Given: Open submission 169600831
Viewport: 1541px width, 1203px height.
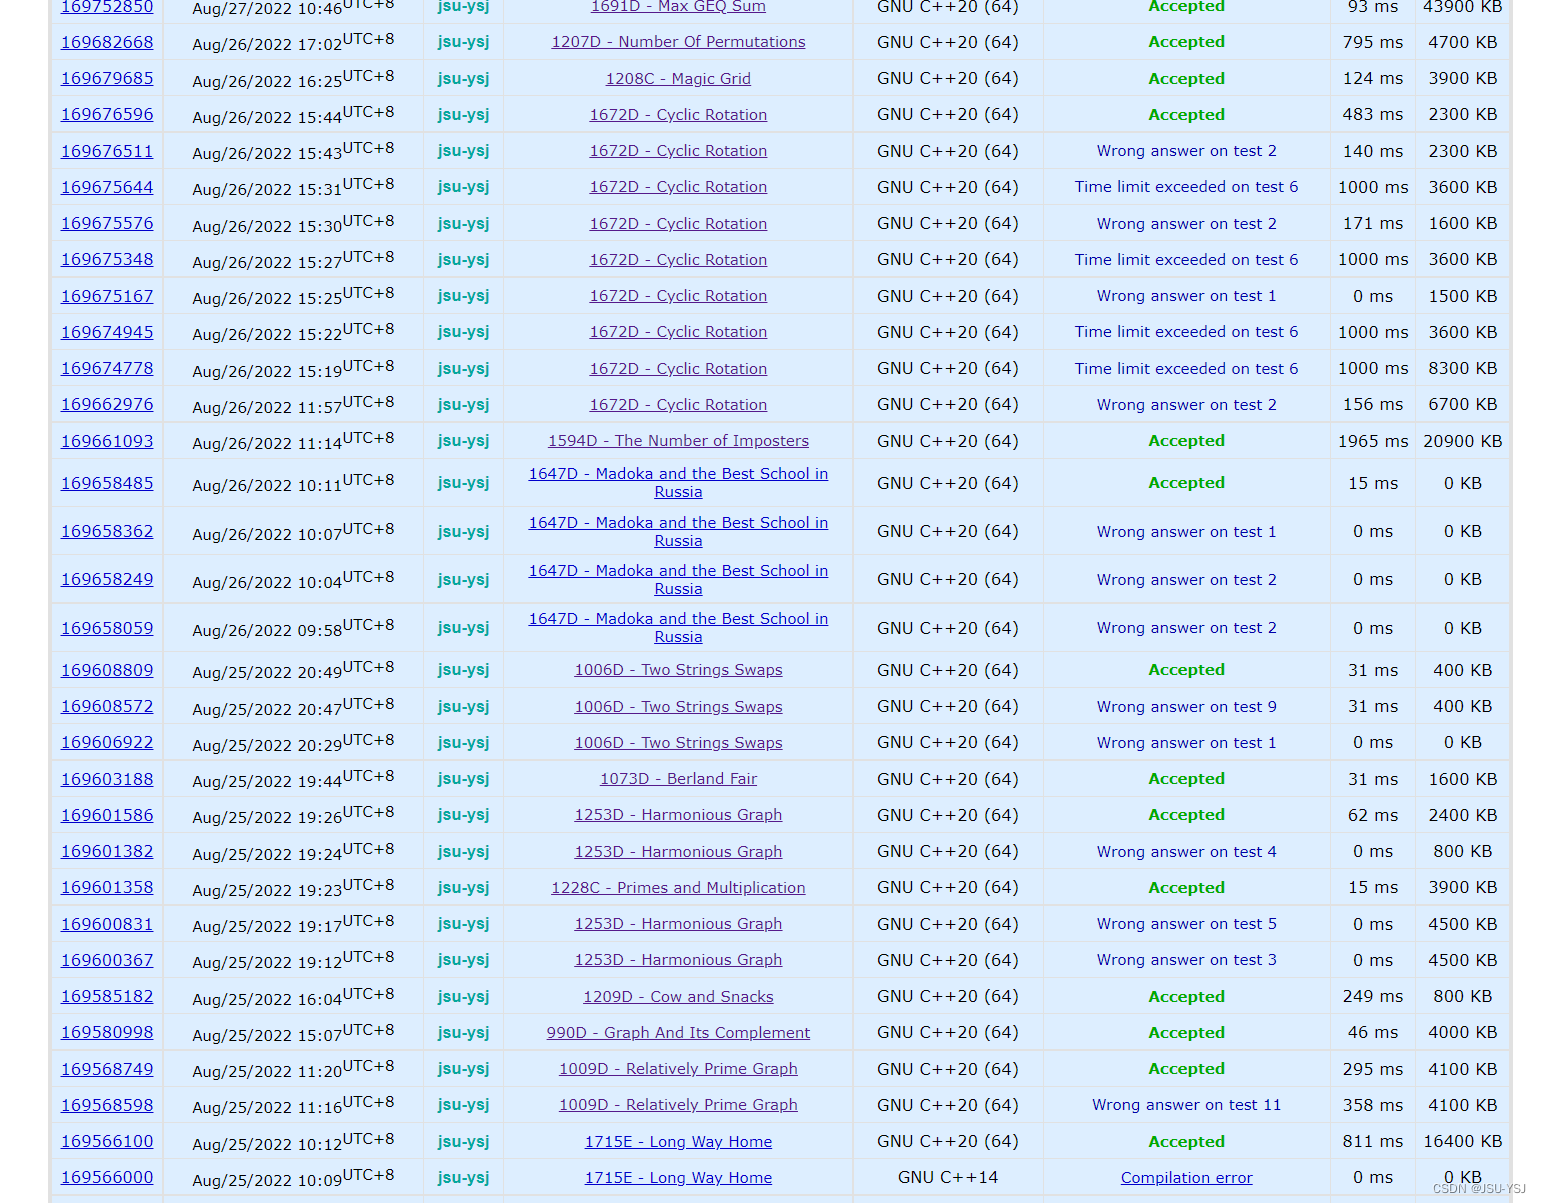Looking at the screenshot, I should (x=107, y=924).
